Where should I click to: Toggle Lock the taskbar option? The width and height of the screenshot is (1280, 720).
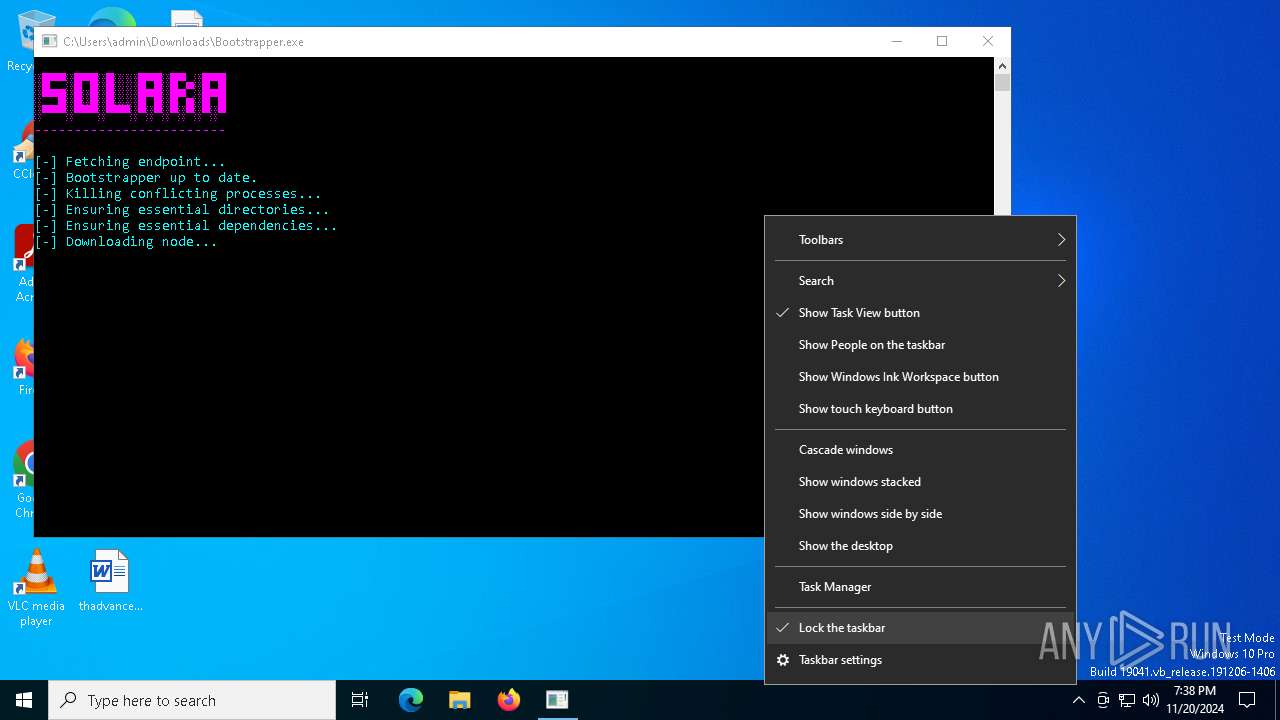pos(920,628)
